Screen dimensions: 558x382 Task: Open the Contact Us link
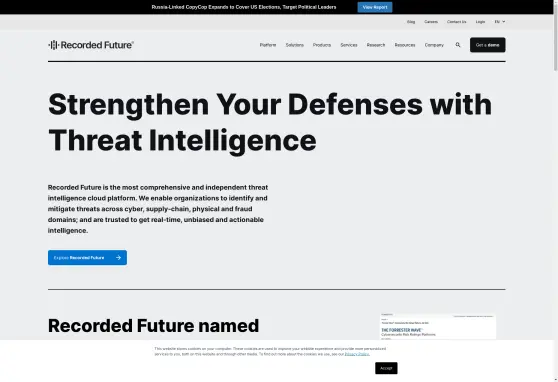click(x=457, y=22)
